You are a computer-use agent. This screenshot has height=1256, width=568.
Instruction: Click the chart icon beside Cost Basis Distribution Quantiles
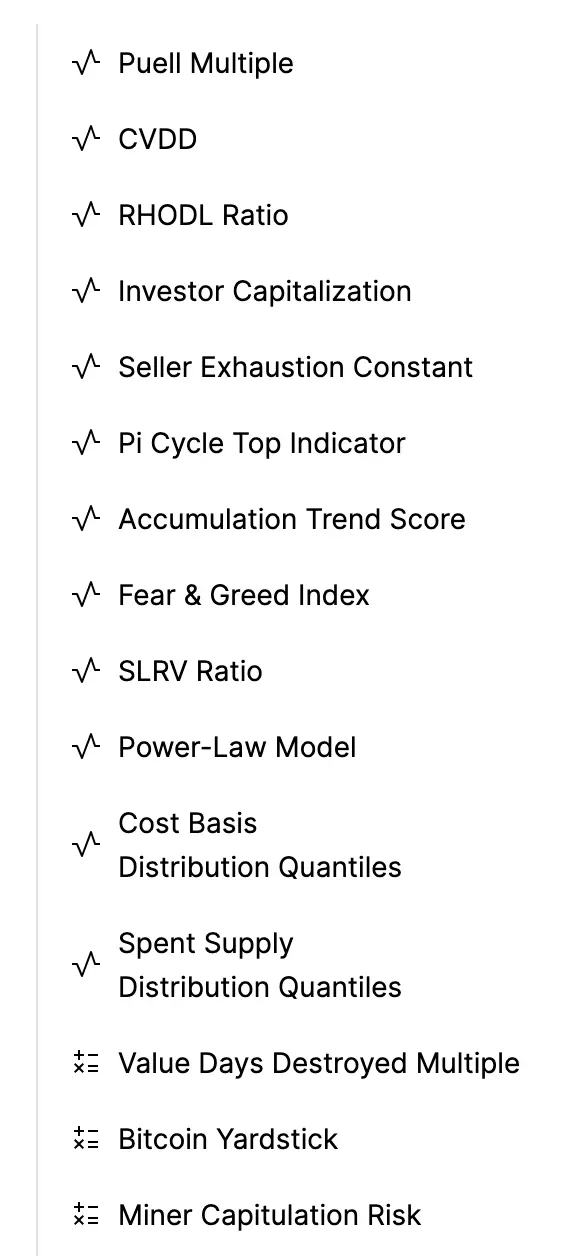[87, 845]
